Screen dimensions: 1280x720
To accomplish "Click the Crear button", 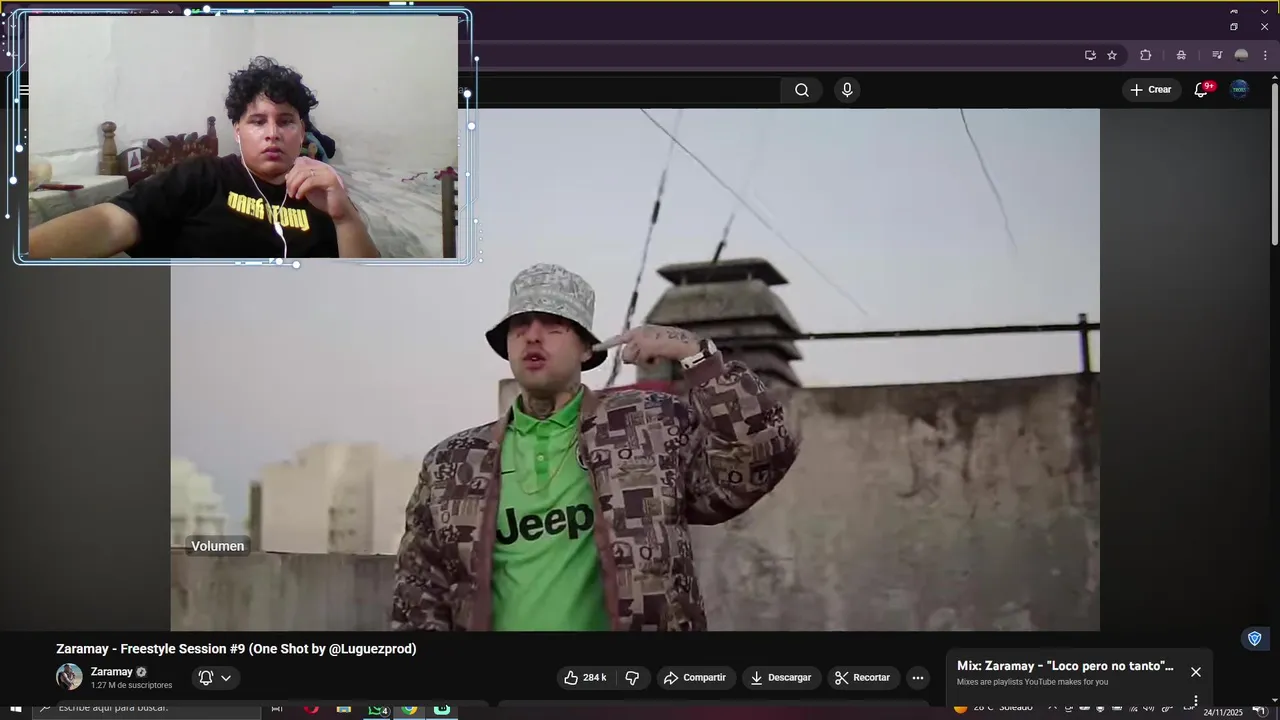I will (x=1151, y=90).
